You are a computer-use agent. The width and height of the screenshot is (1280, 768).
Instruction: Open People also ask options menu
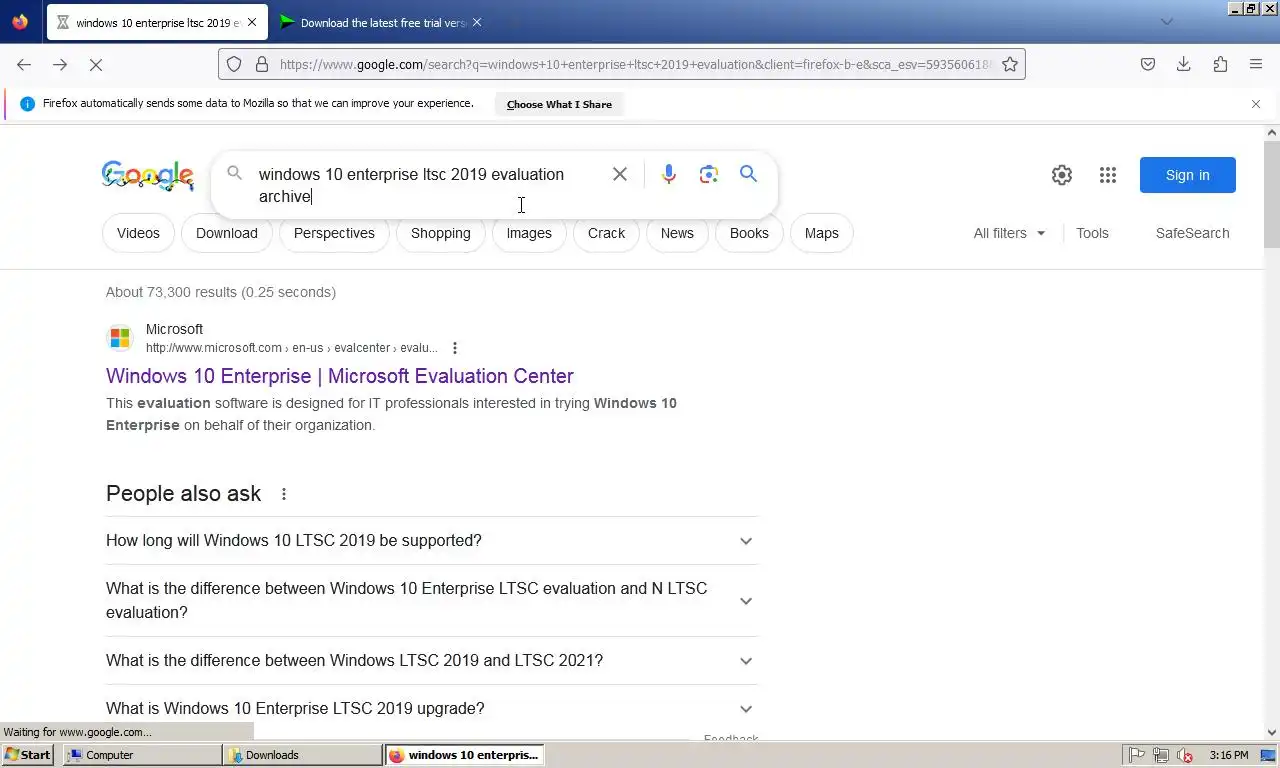click(x=284, y=494)
